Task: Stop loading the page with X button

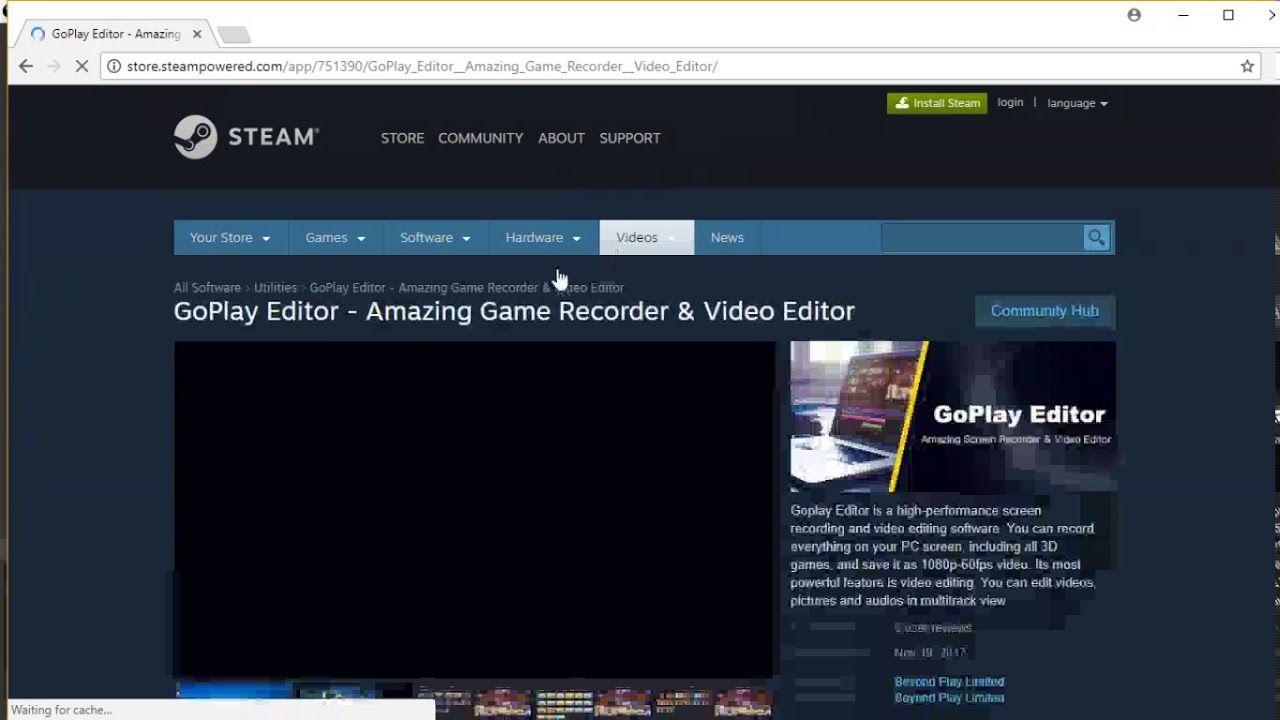Action: tap(82, 66)
